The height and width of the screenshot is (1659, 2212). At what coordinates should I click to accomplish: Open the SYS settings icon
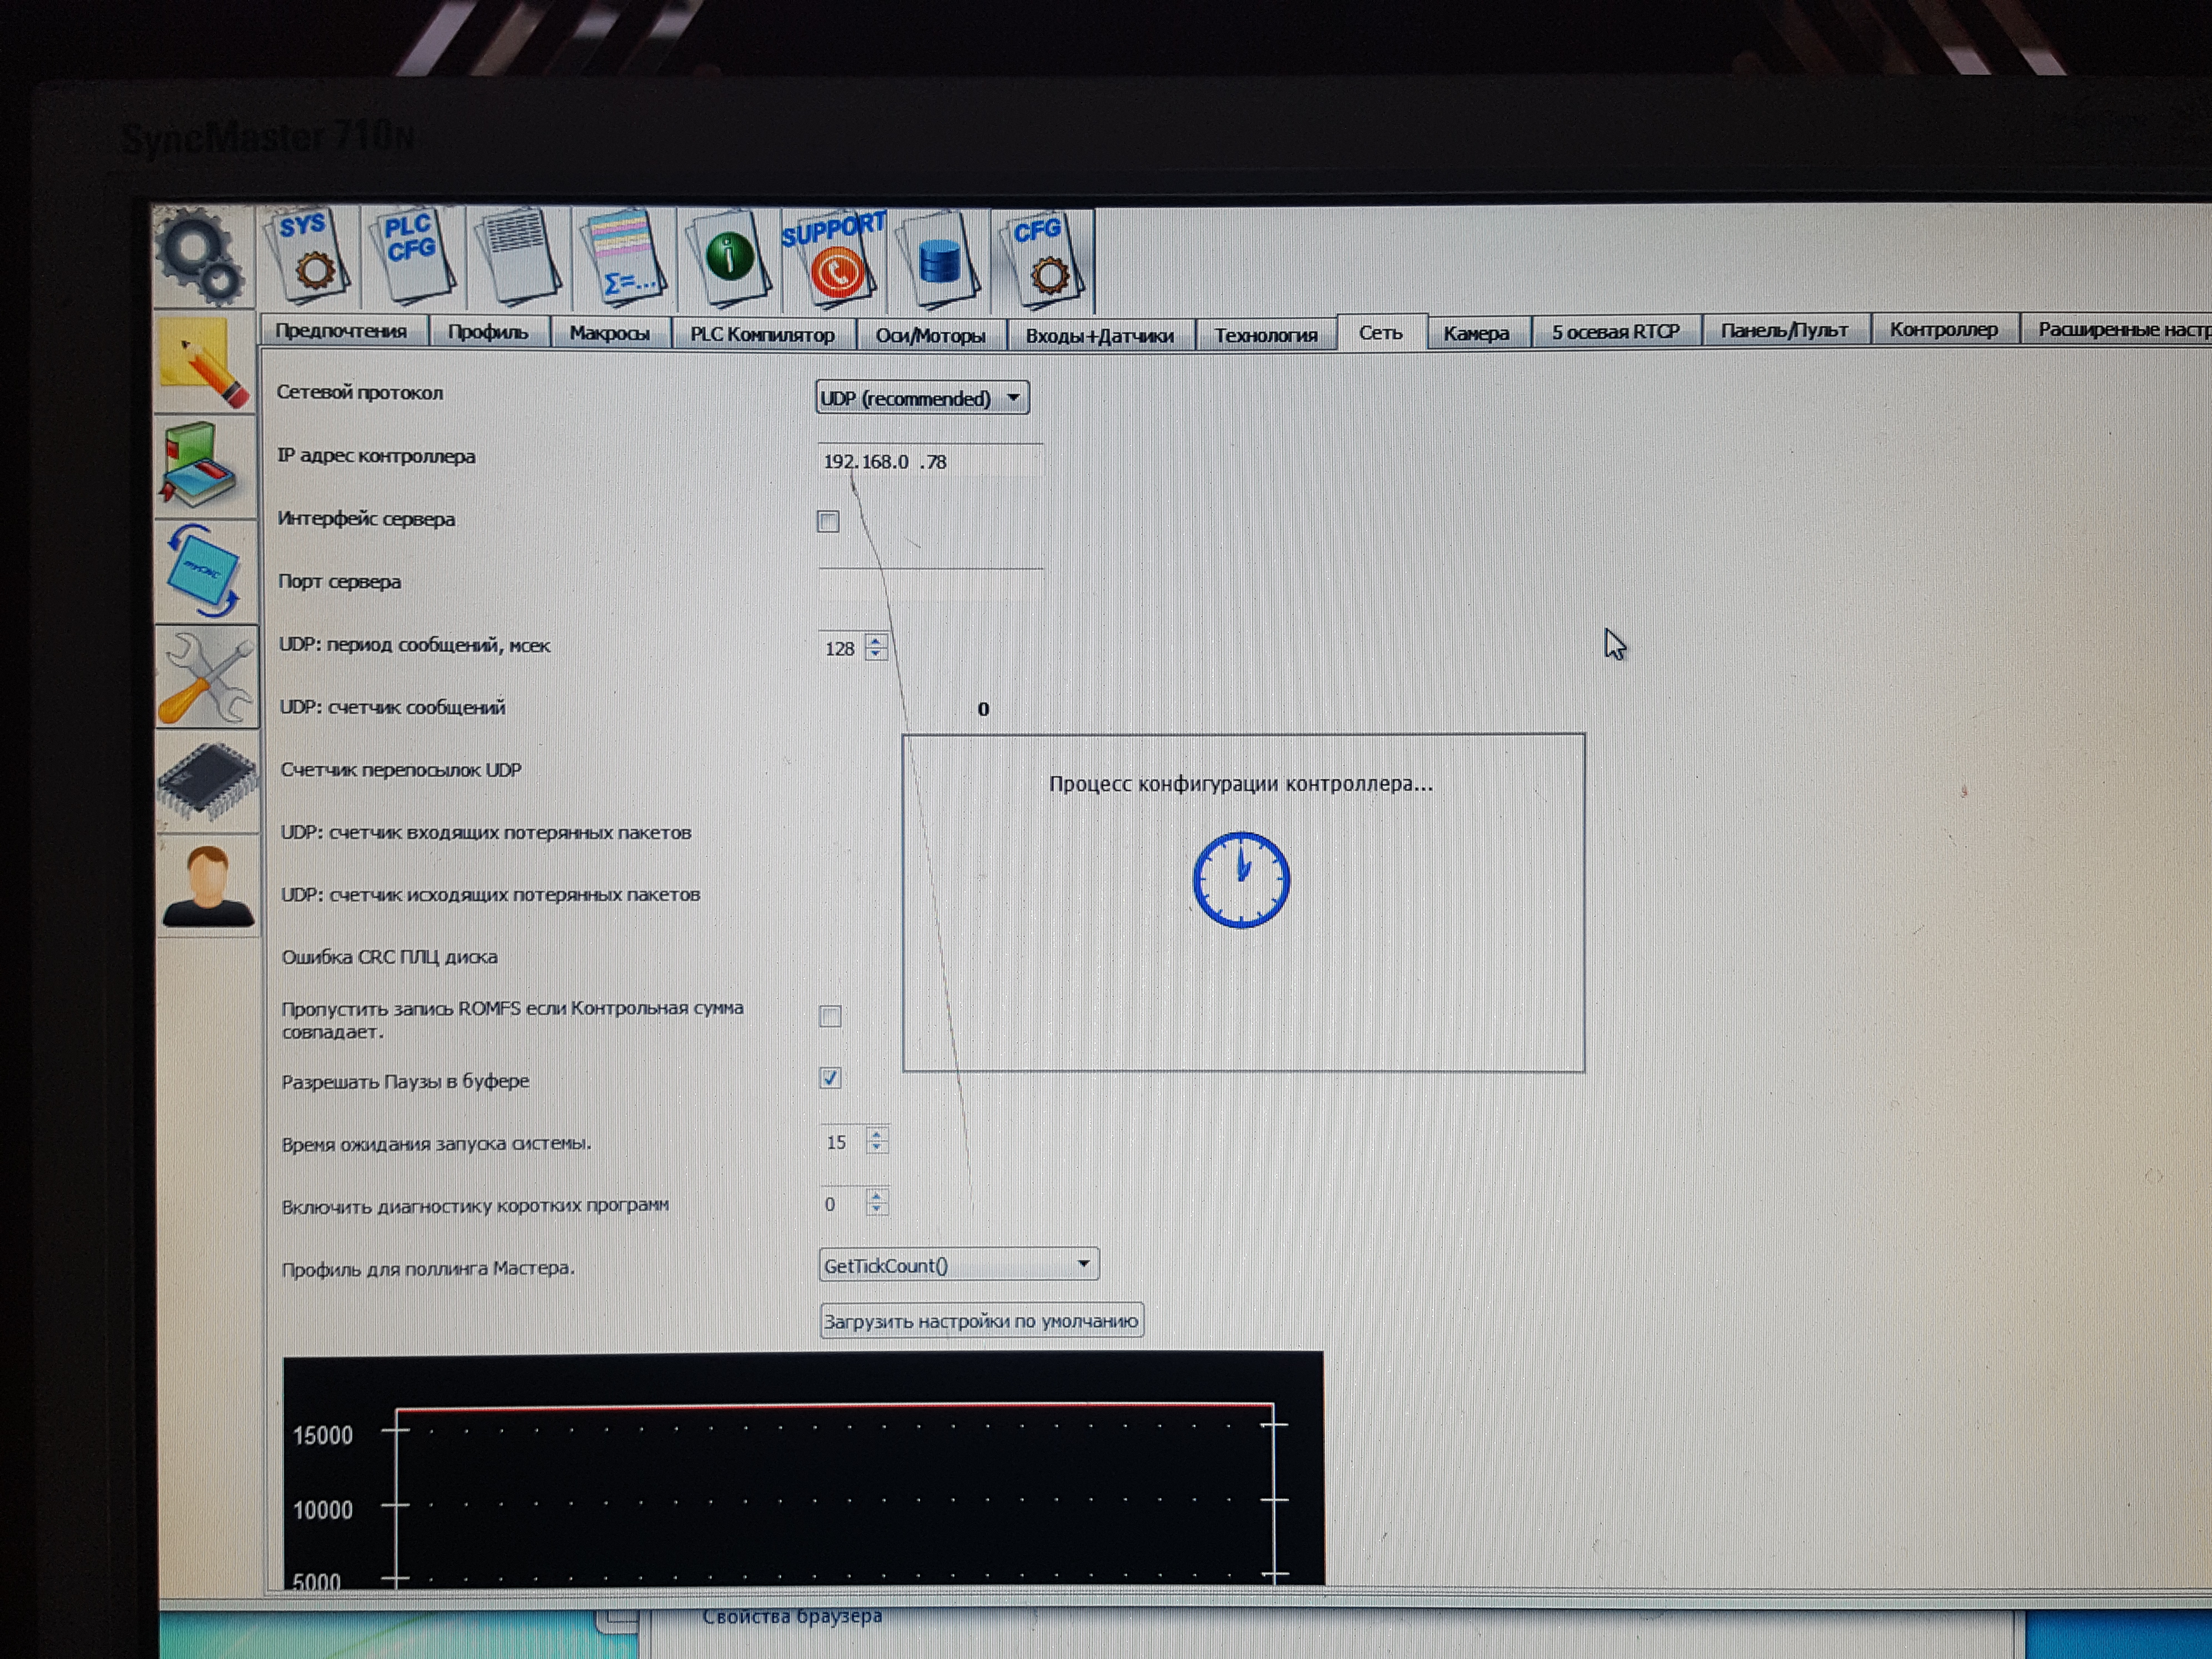click(309, 257)
